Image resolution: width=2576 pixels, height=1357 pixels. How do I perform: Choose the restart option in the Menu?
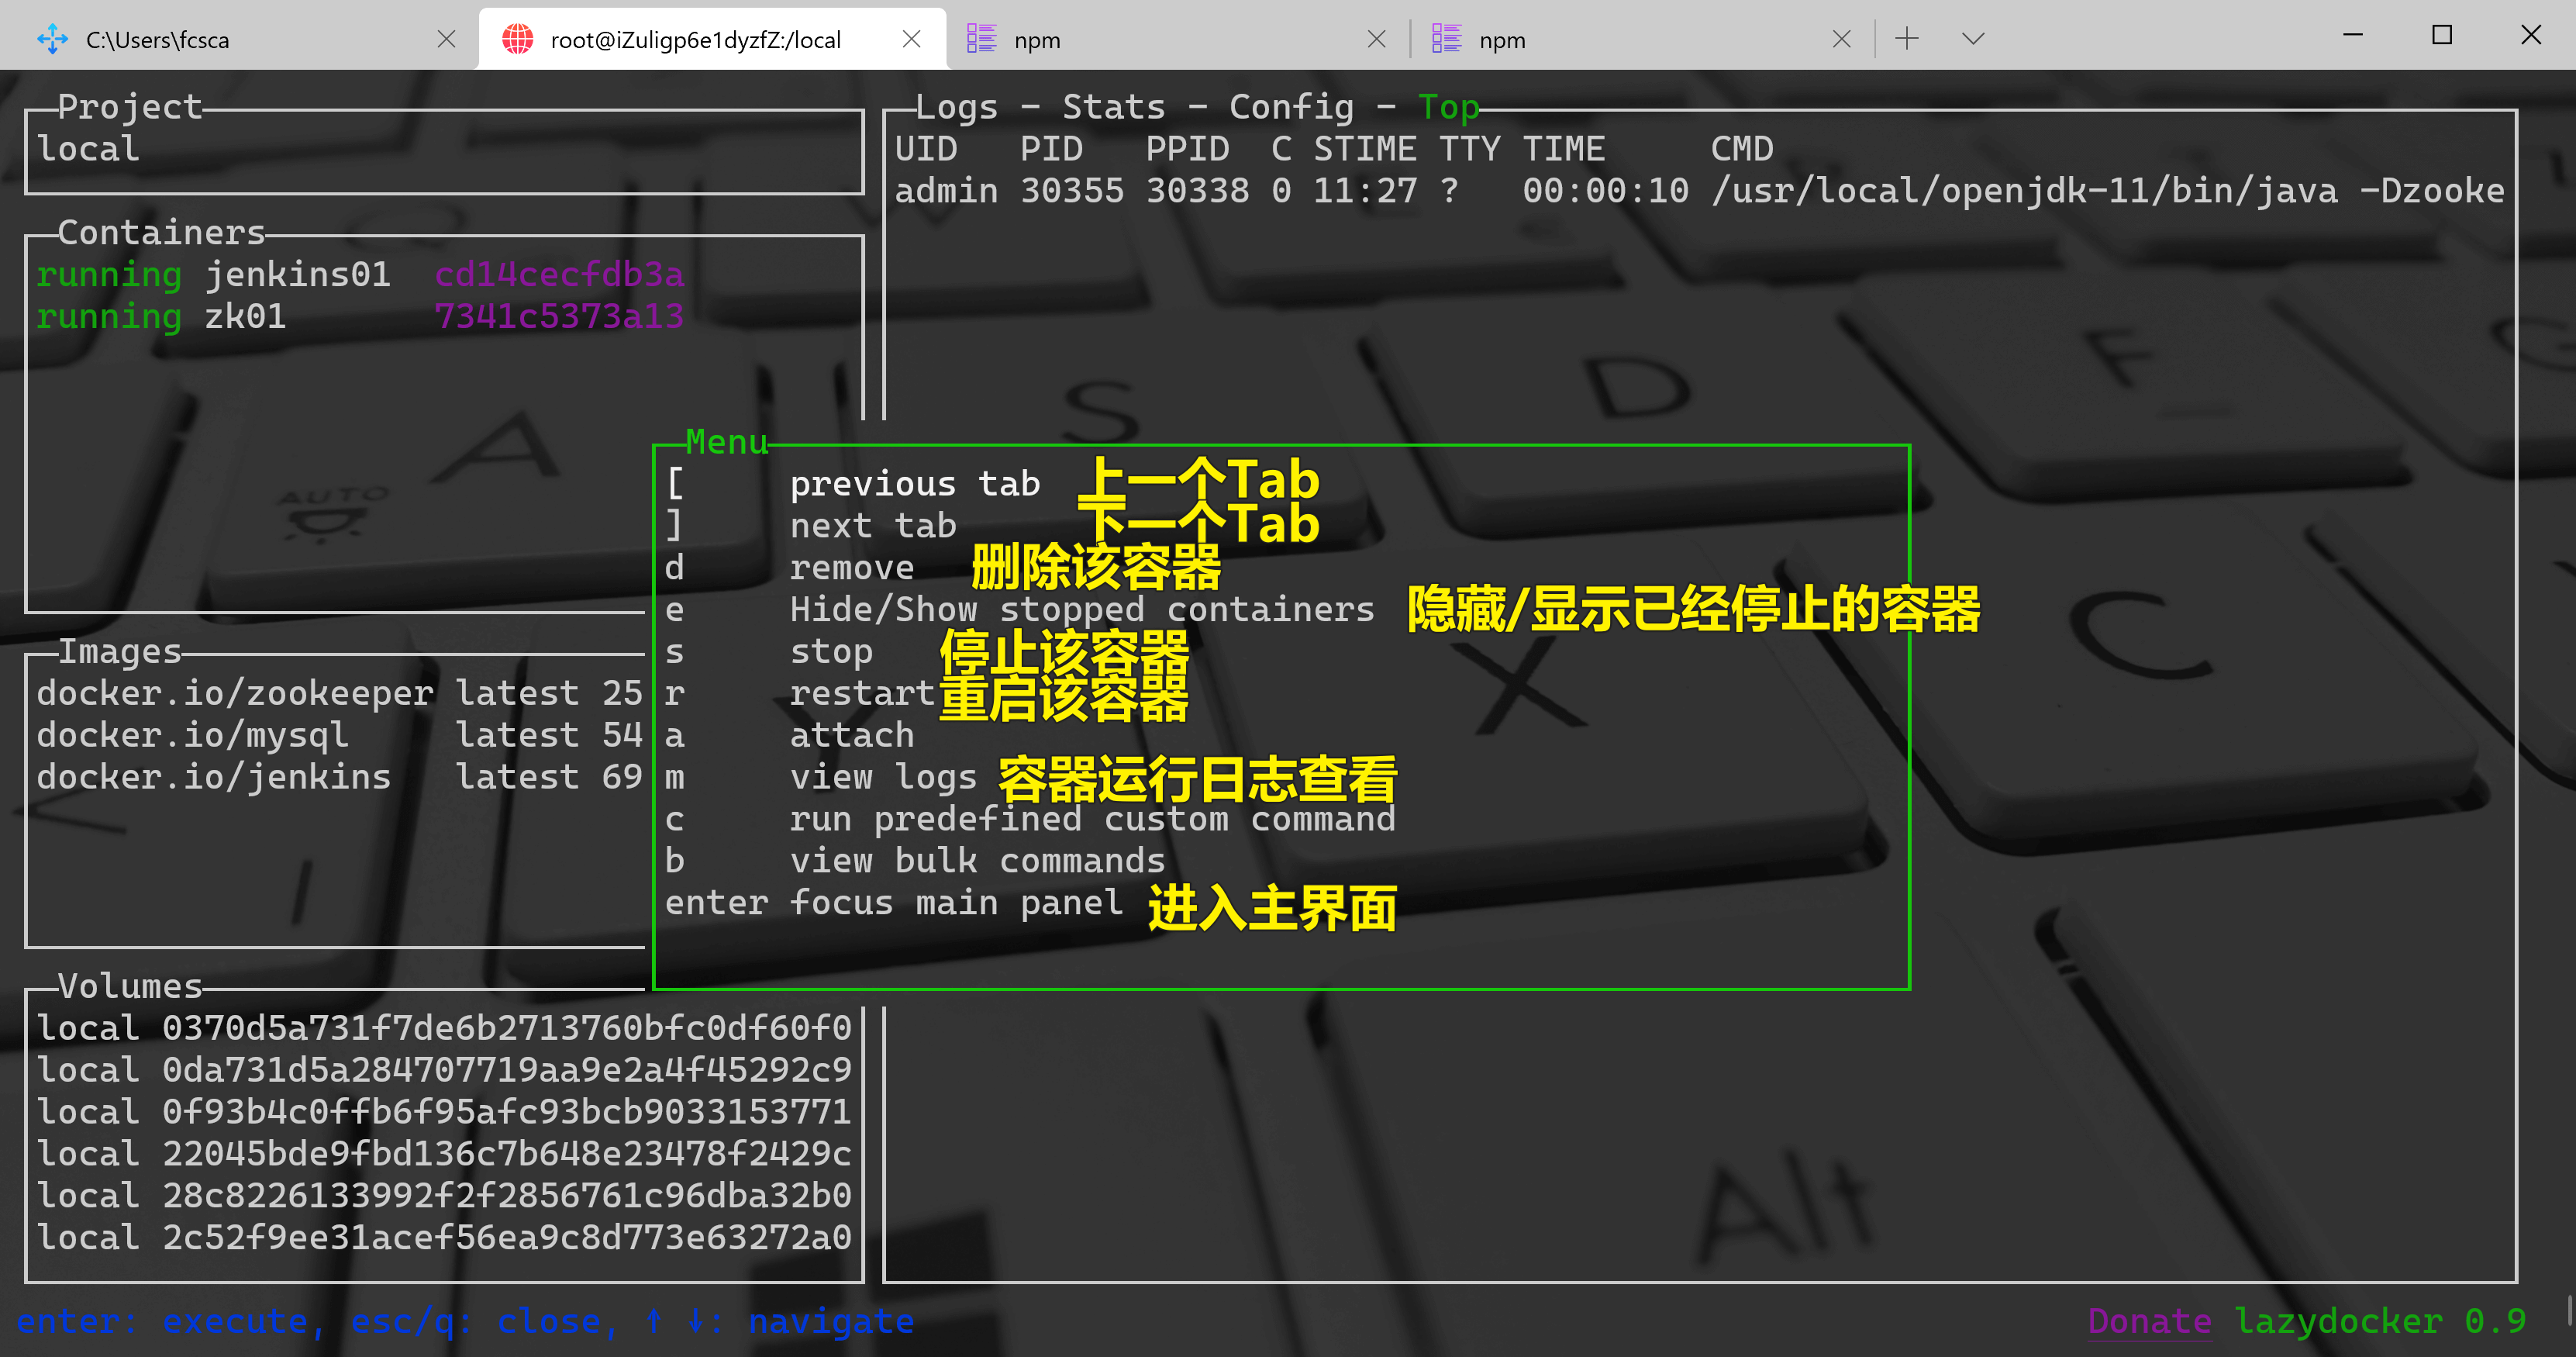[x=861, y=693]
